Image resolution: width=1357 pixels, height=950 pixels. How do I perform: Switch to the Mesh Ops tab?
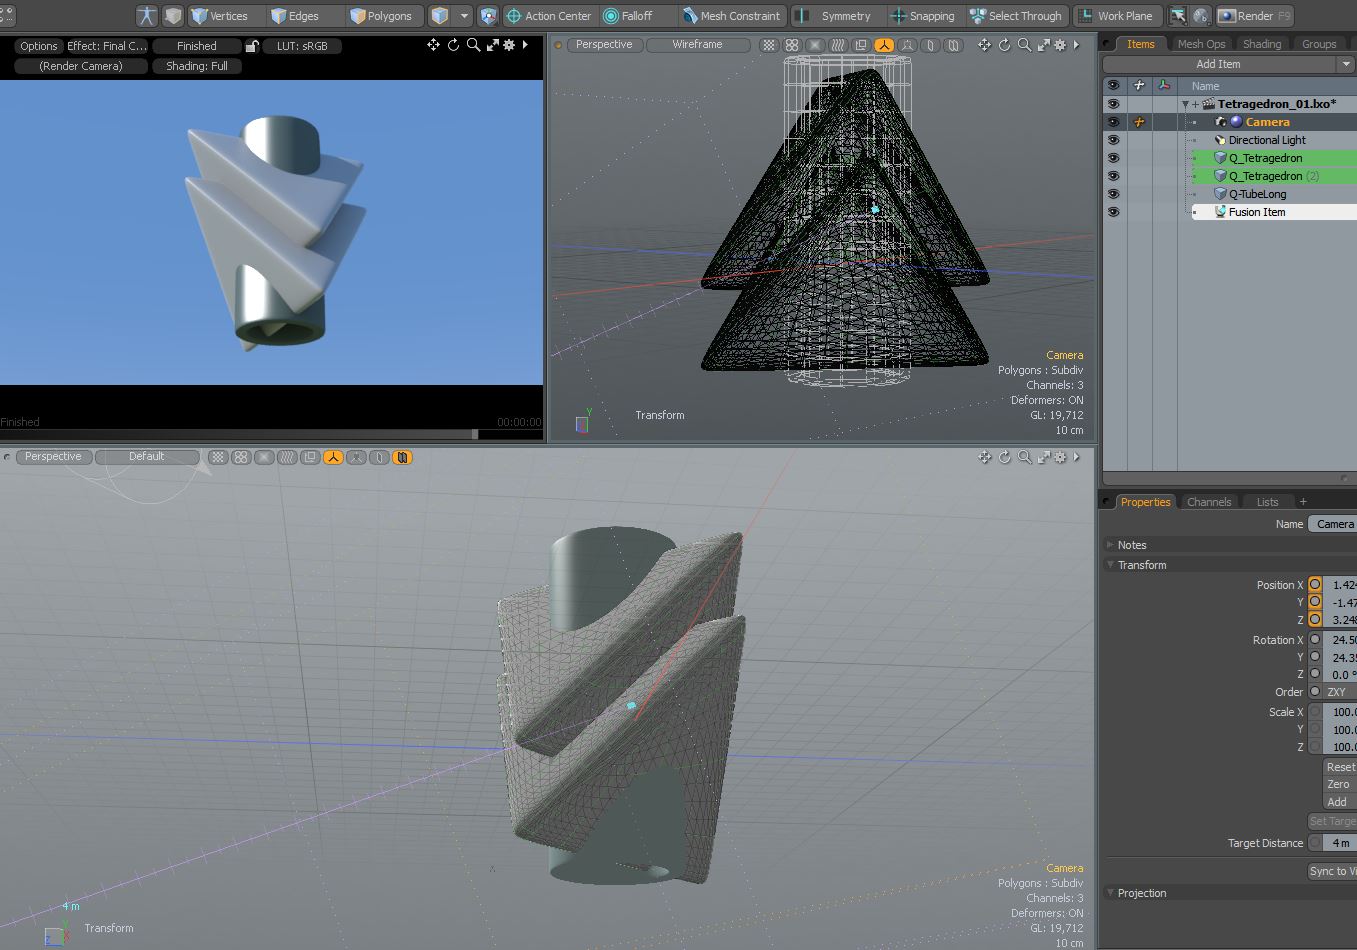point(1201,44)
